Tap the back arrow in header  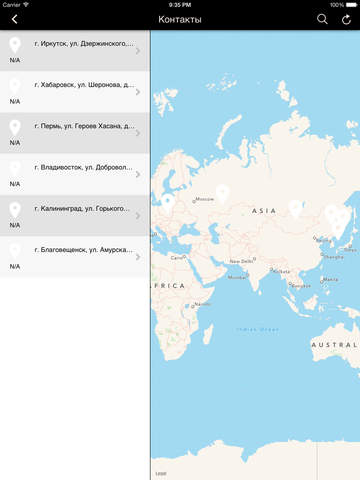[x=14, y=19]
